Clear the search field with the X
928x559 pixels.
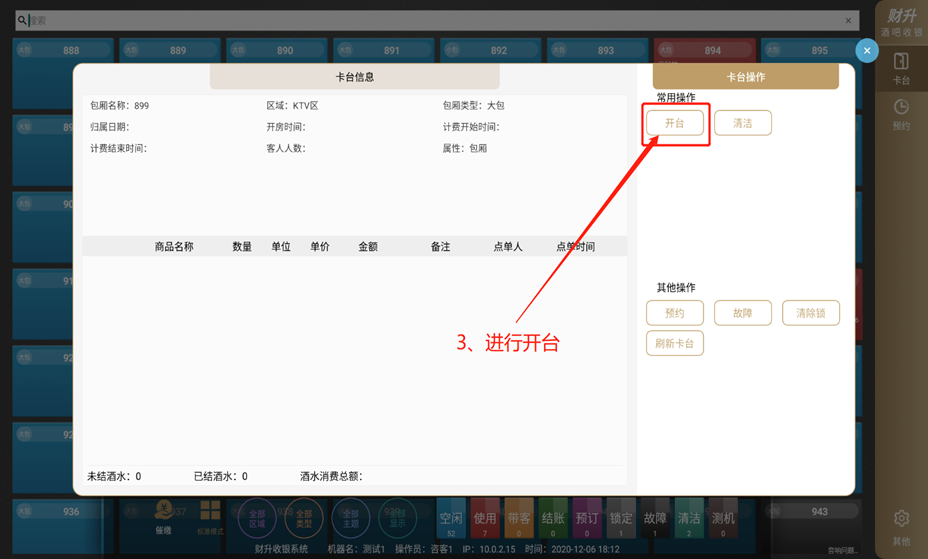coord(848,20)
